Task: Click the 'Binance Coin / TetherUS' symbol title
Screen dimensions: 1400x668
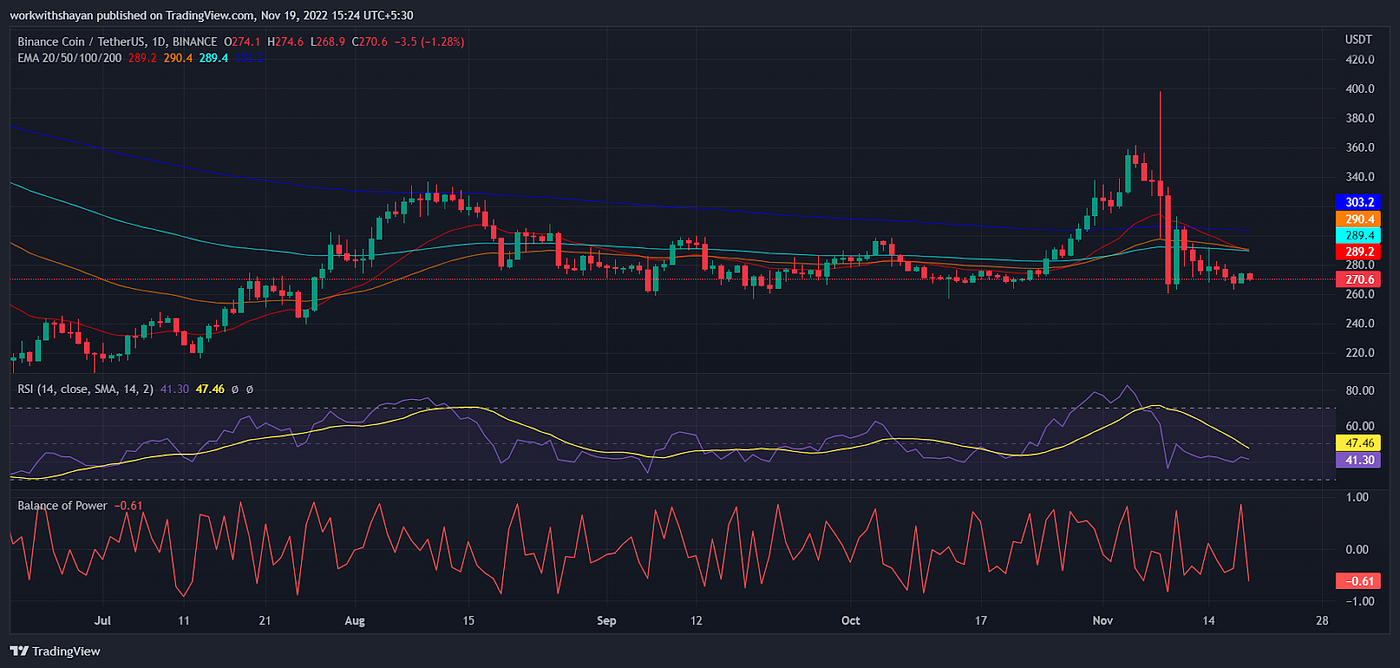Action: (81, 42)
